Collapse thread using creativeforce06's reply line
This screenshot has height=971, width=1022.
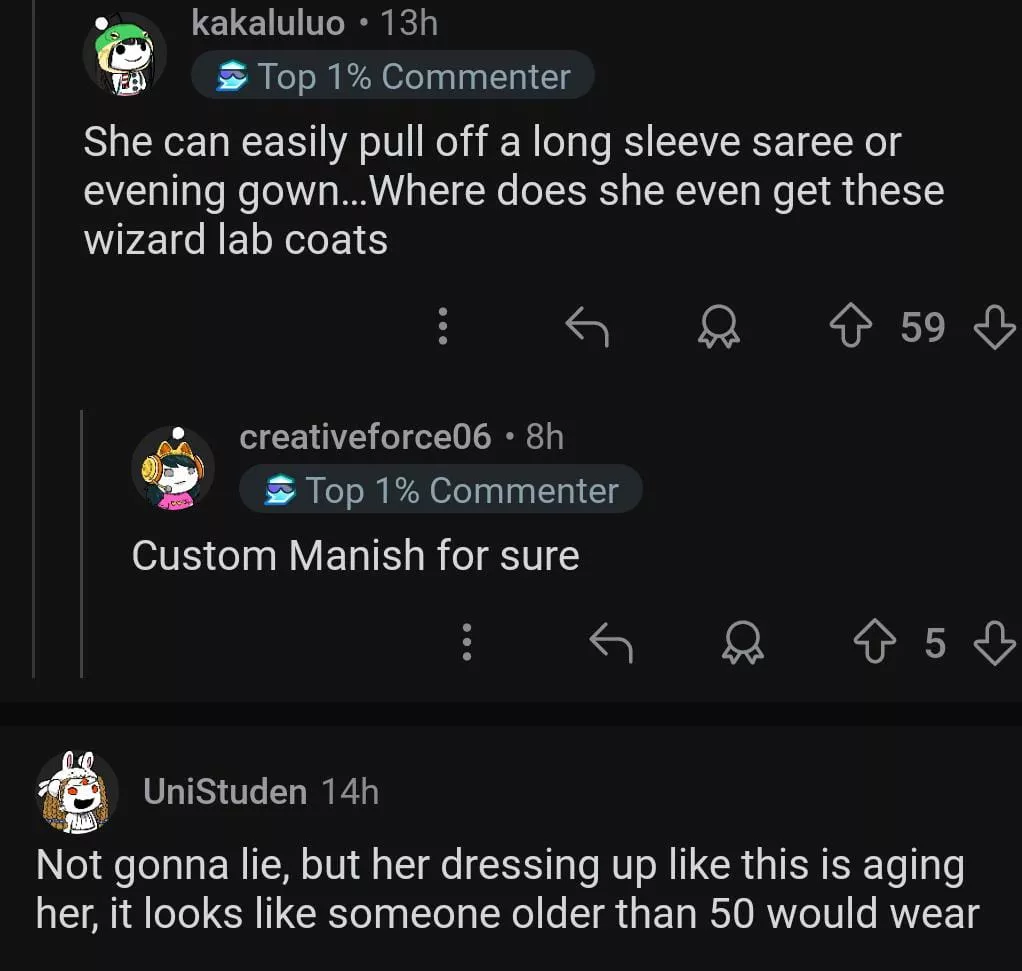pyautogui.click(x=82, y=540)
